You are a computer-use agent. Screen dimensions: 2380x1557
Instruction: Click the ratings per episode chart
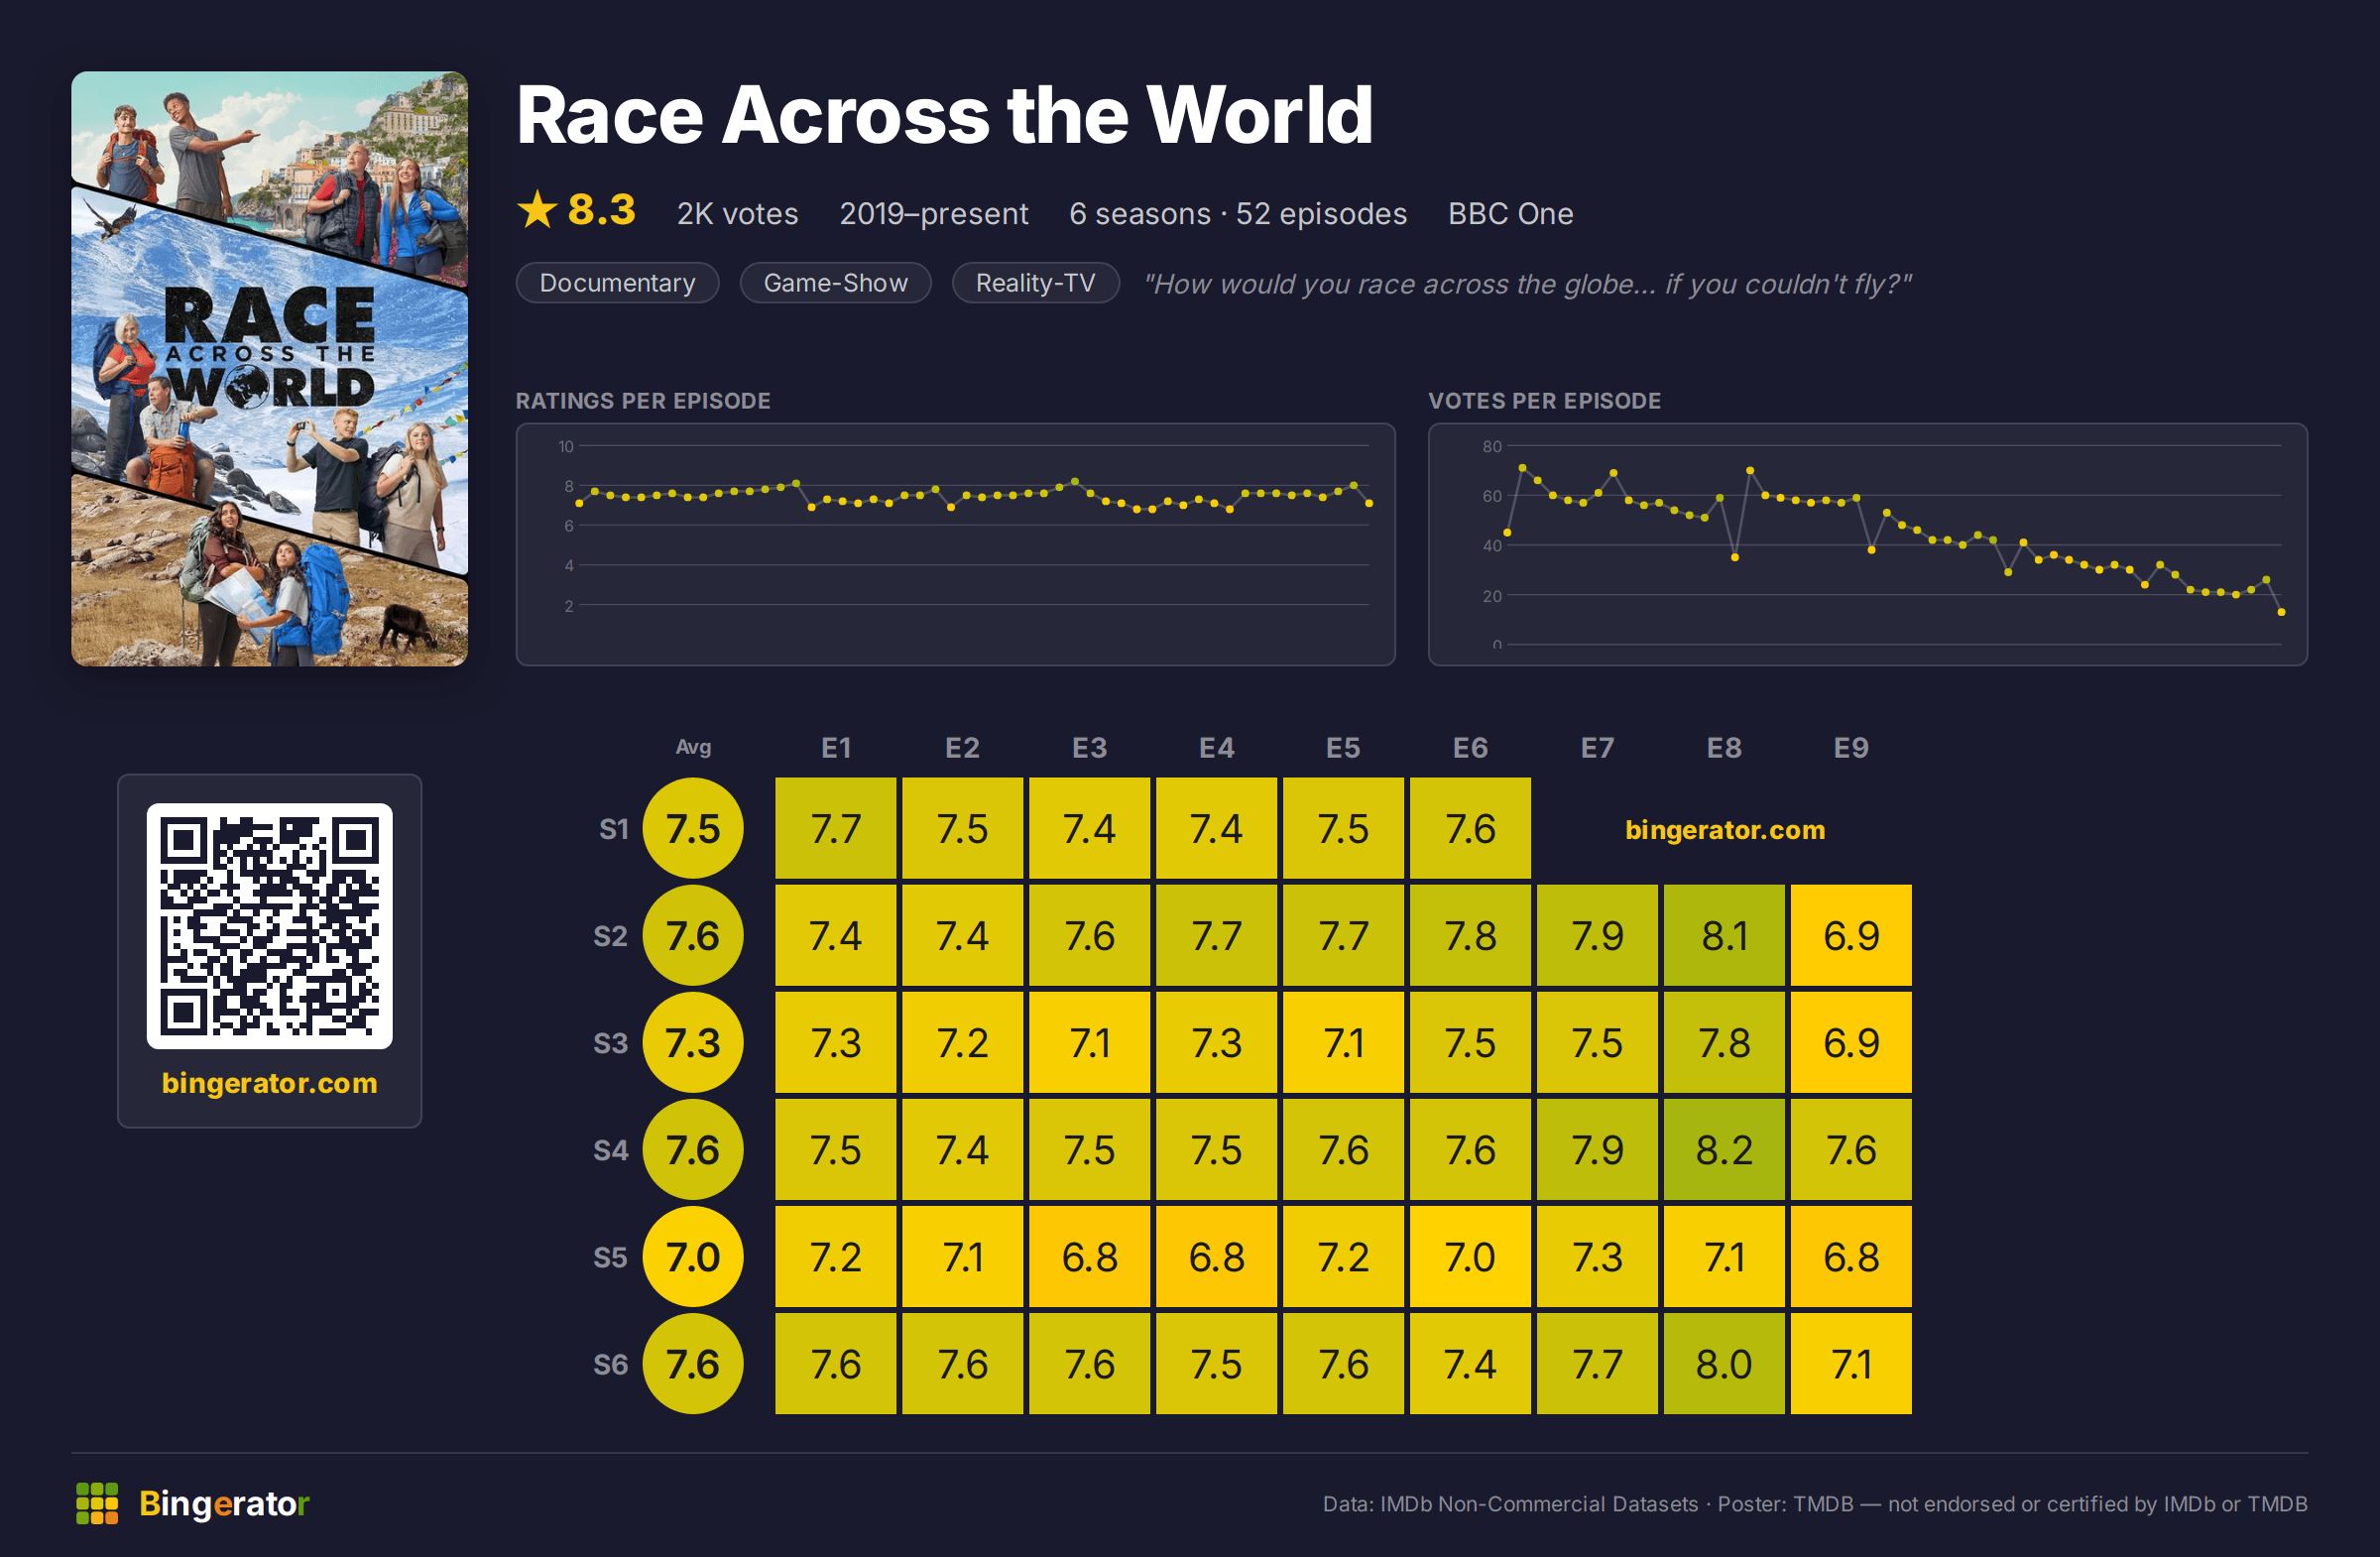pos(955,544)
